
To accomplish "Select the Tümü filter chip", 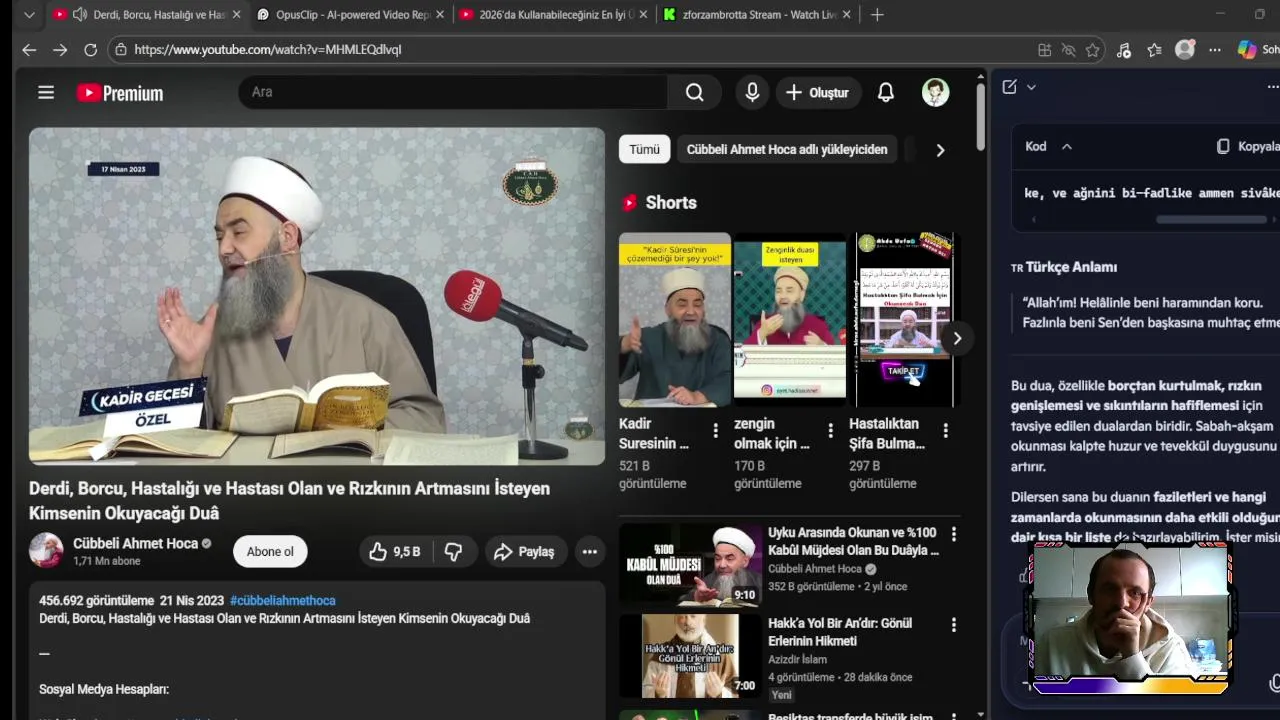I will click(x=644, y=149).
